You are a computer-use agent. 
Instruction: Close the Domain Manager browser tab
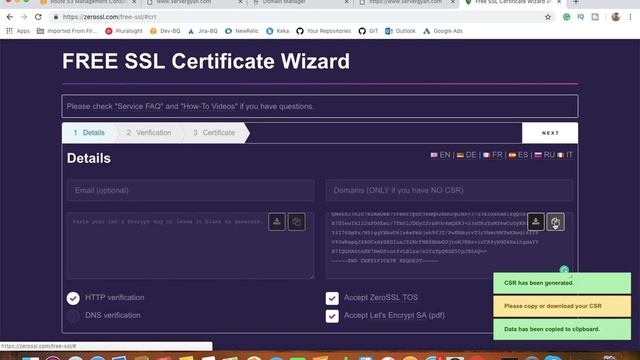coord(347,2)
